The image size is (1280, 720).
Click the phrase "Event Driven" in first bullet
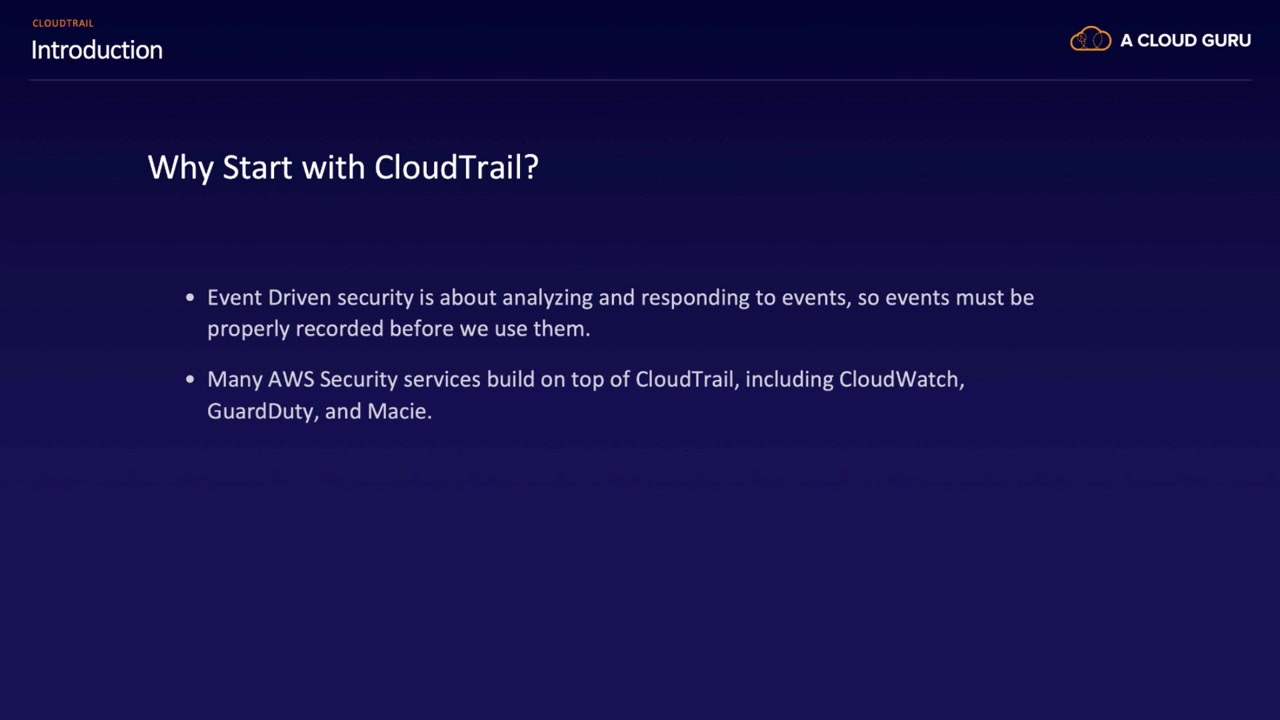[x=268, y=298]
